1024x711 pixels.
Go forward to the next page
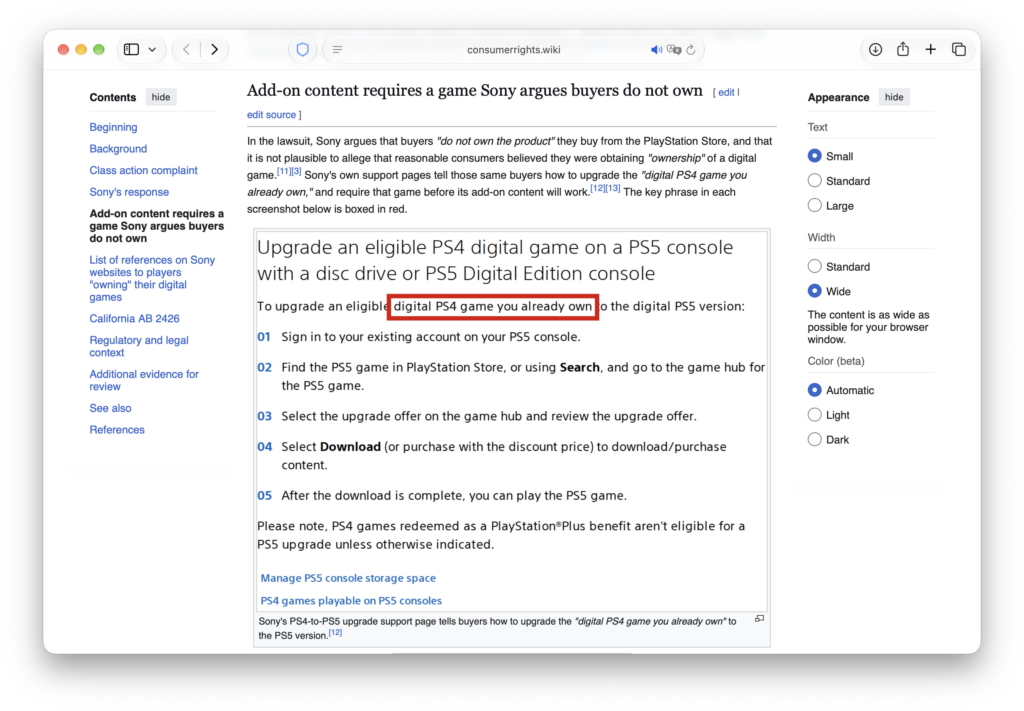point(214,50)
